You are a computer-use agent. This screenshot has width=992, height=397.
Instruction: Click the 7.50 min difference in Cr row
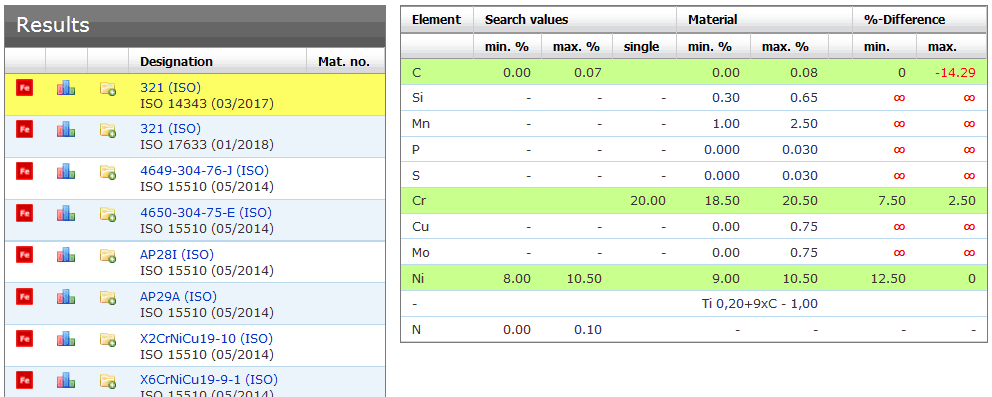[892, 201]
